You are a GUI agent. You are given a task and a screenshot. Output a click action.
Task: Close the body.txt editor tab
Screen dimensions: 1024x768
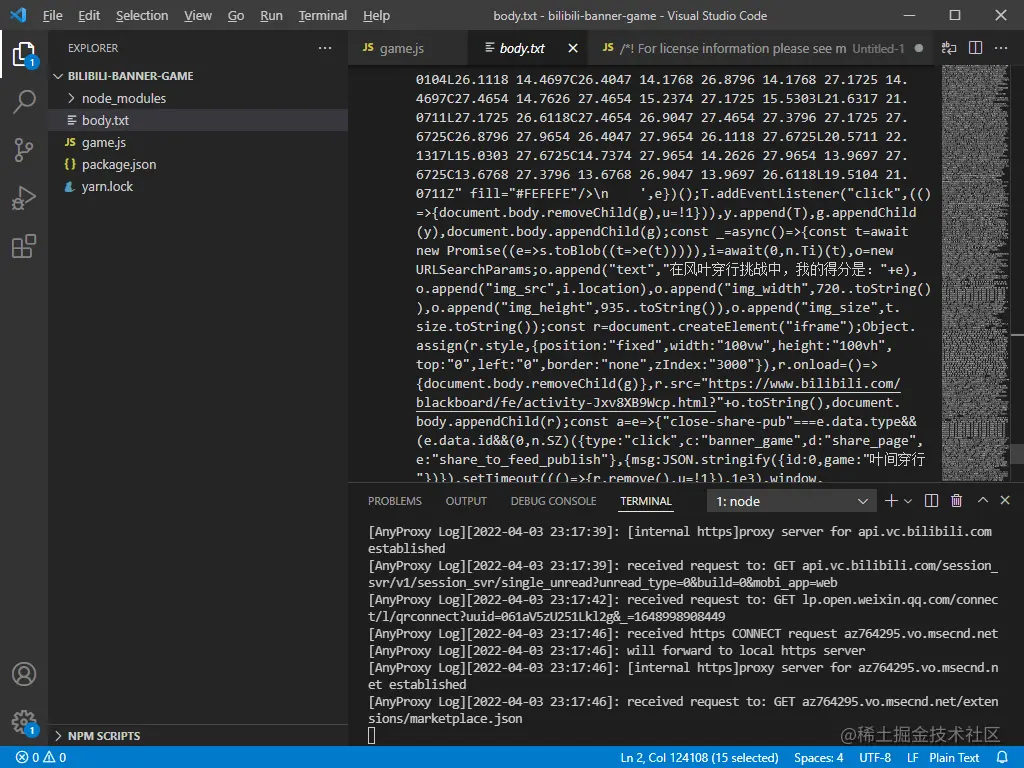click(x=573, y=48)
